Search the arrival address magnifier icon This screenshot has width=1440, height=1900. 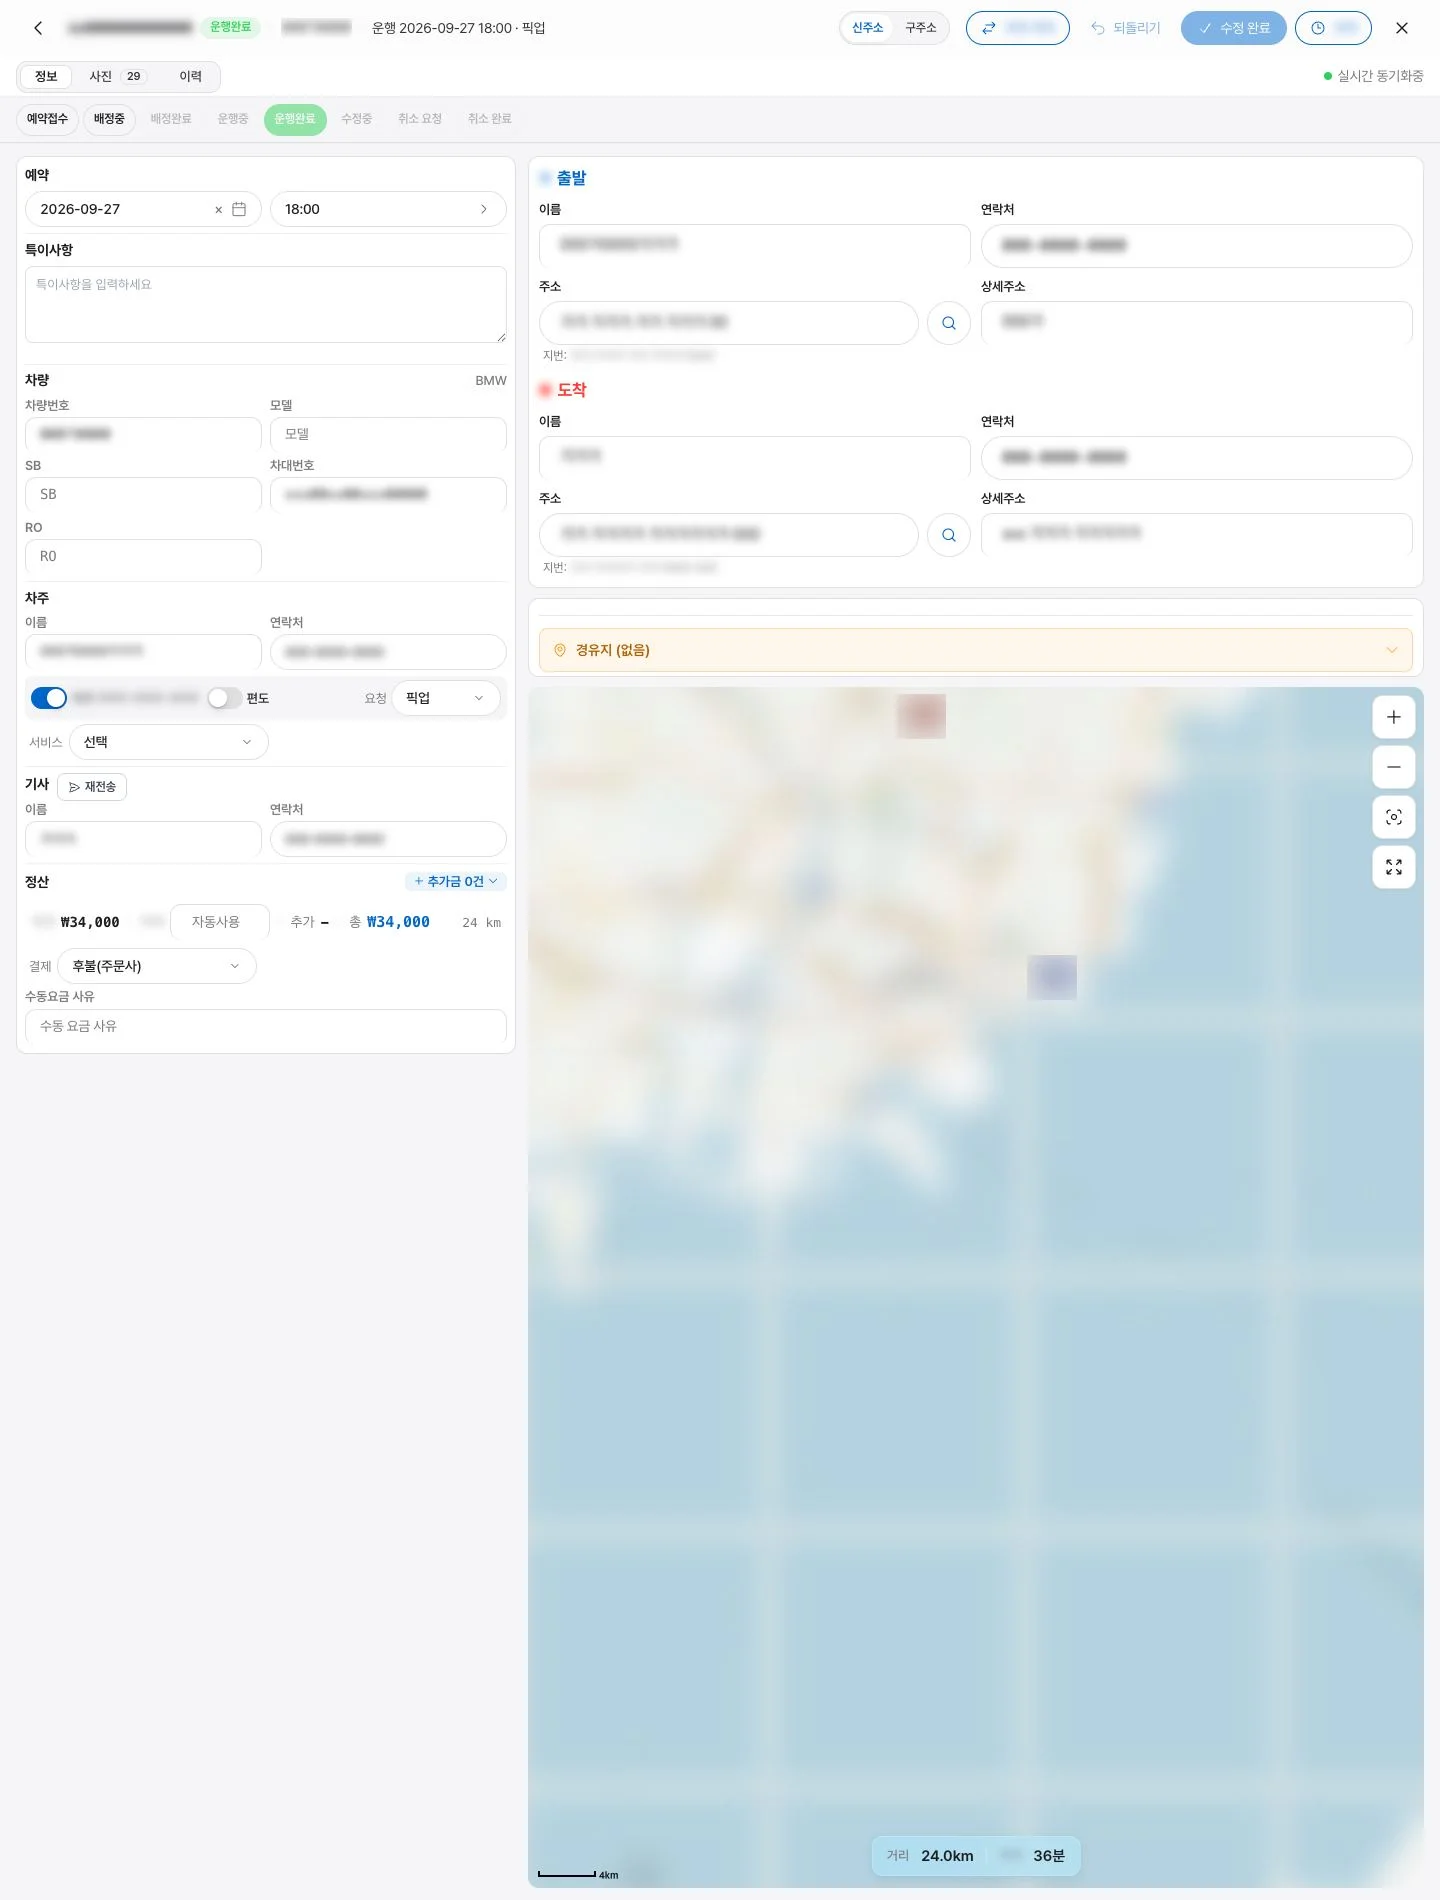tap(949, 535)
